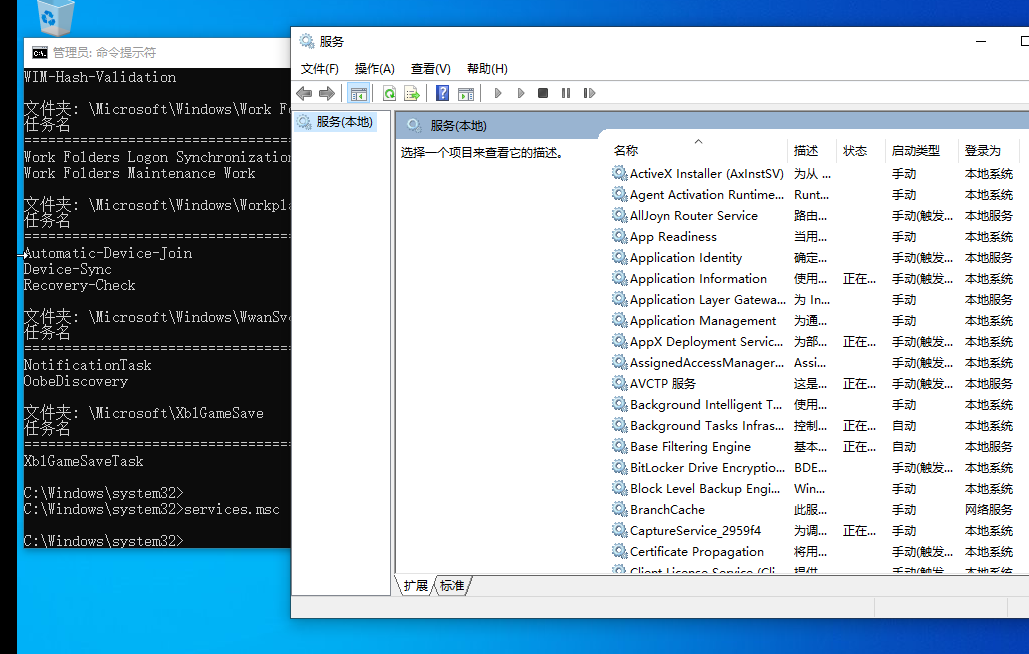This screenshot has height=654, width=1029.
Task: Click the gear icon beside ActiveX Installer
Action: (619, 173)
